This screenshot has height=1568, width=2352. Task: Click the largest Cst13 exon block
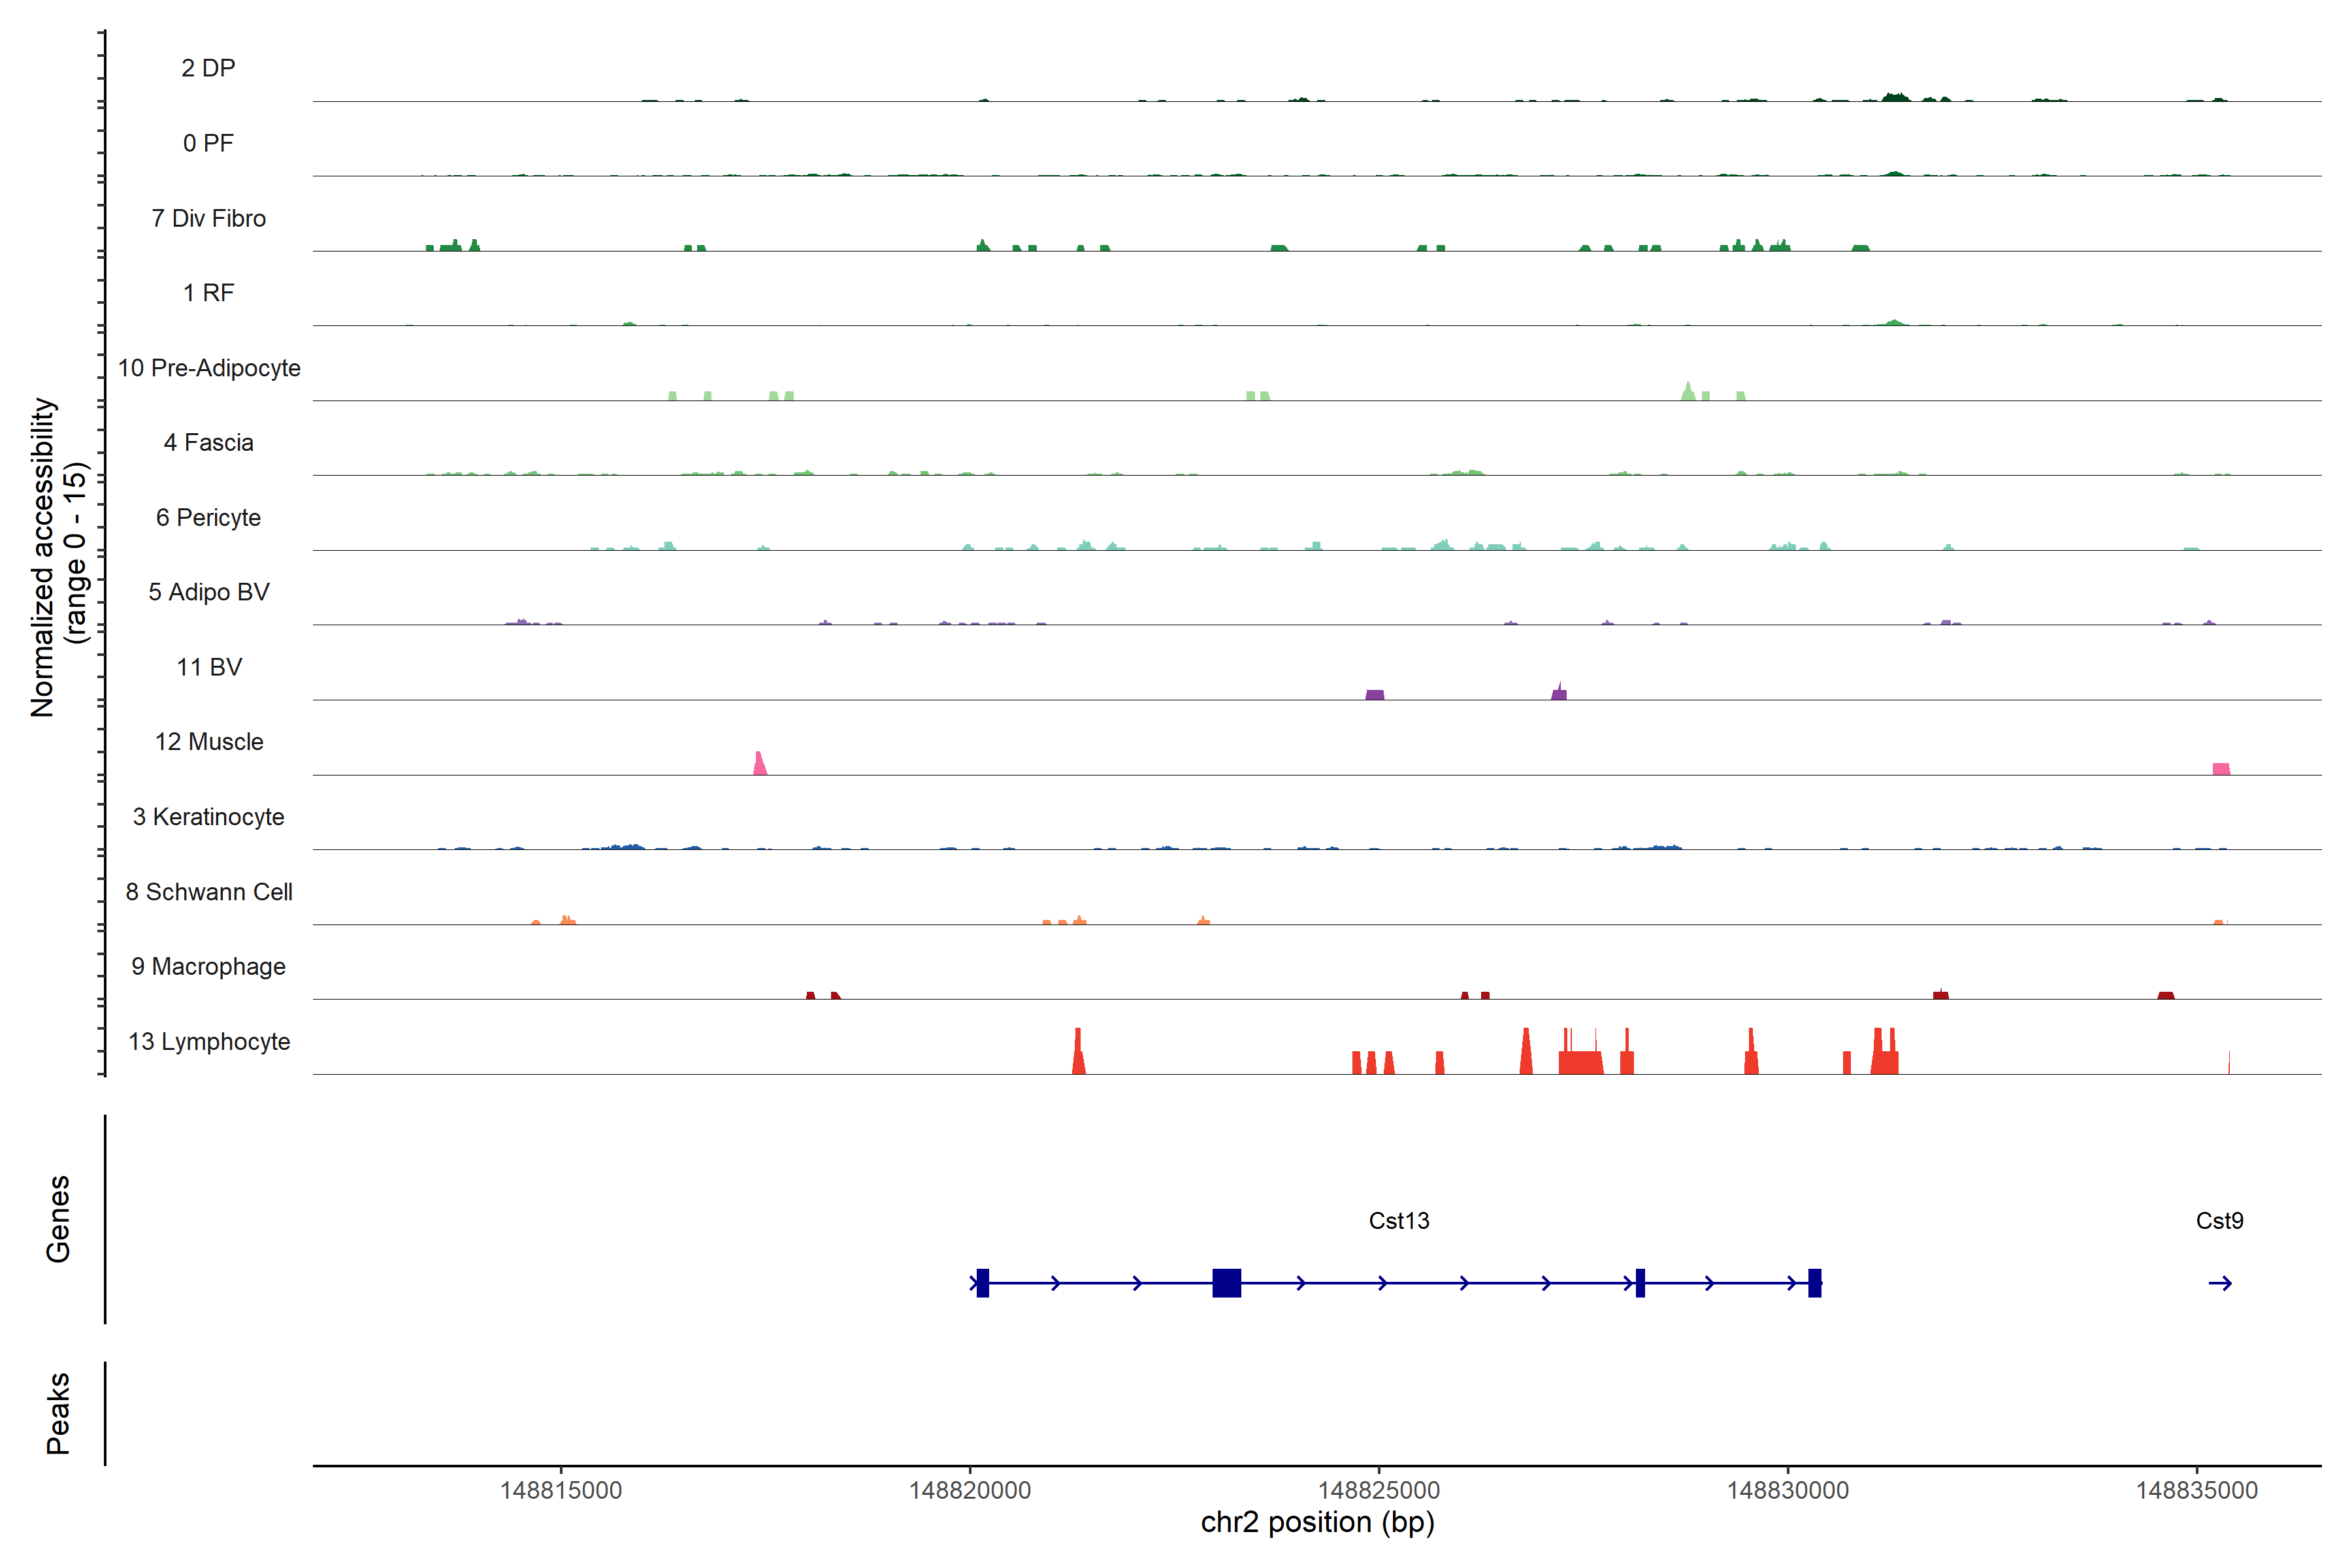(x=1226, y=1283)
